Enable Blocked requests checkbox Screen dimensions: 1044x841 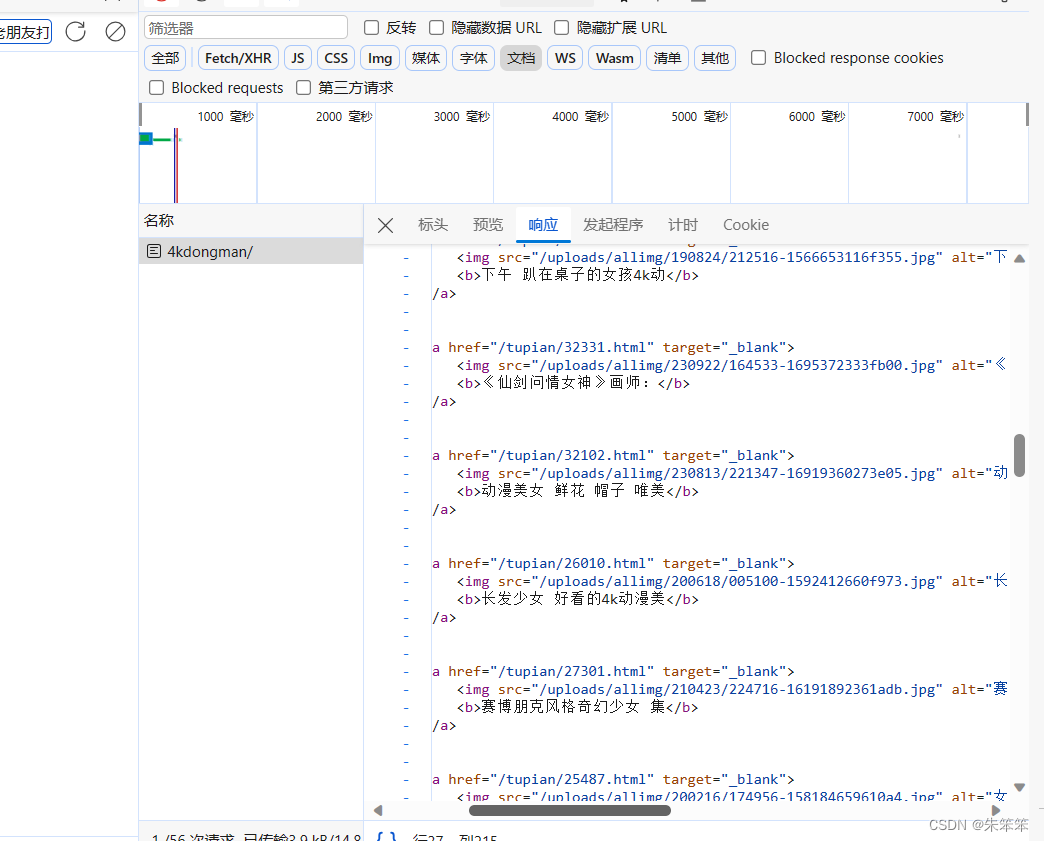[156, 87]
